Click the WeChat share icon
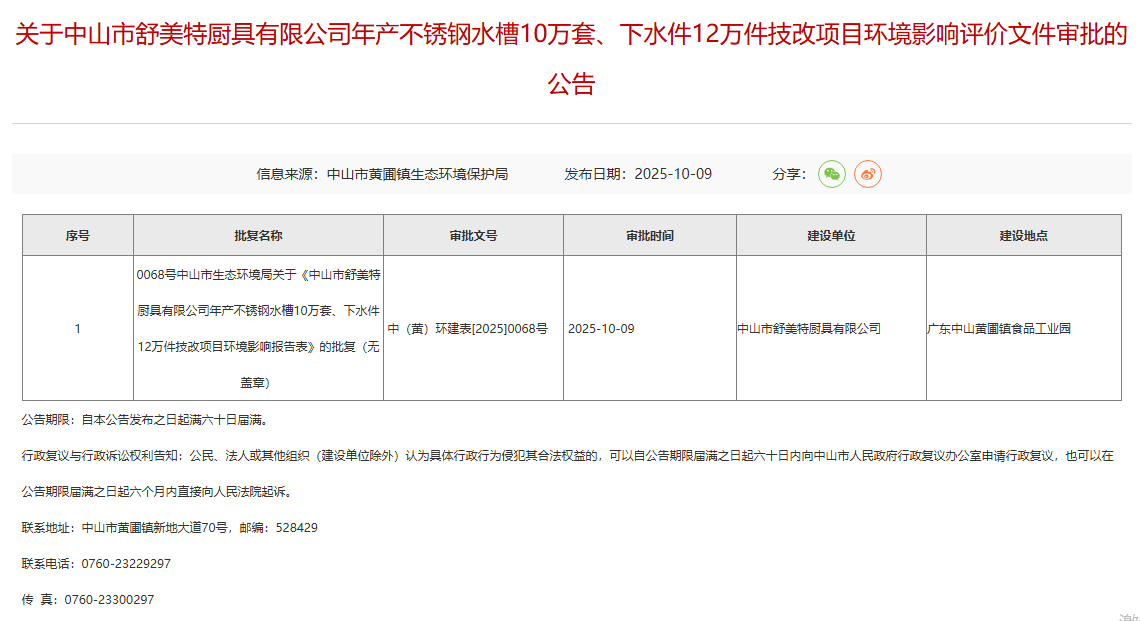Viewport: 1140px width, 621px height. click(831, 174)
